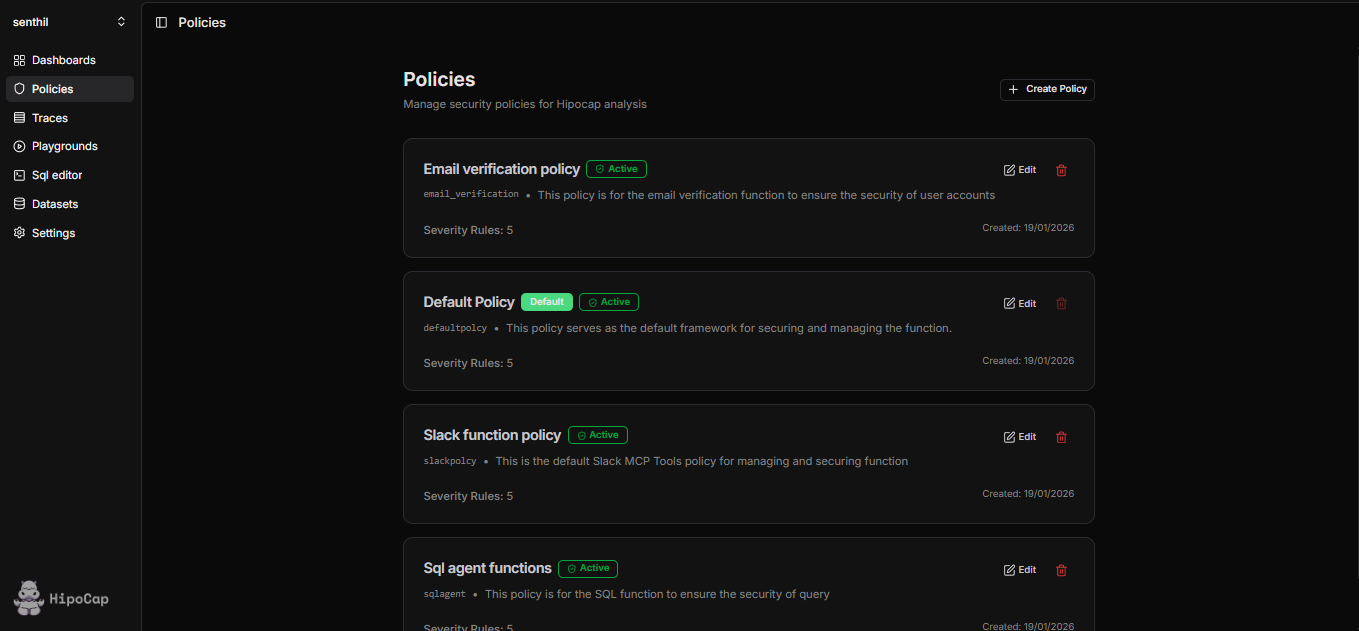This screenshot has height=631, width=1359.
Task: Open the senthil workspace switcher
Action: click(69, 22)
